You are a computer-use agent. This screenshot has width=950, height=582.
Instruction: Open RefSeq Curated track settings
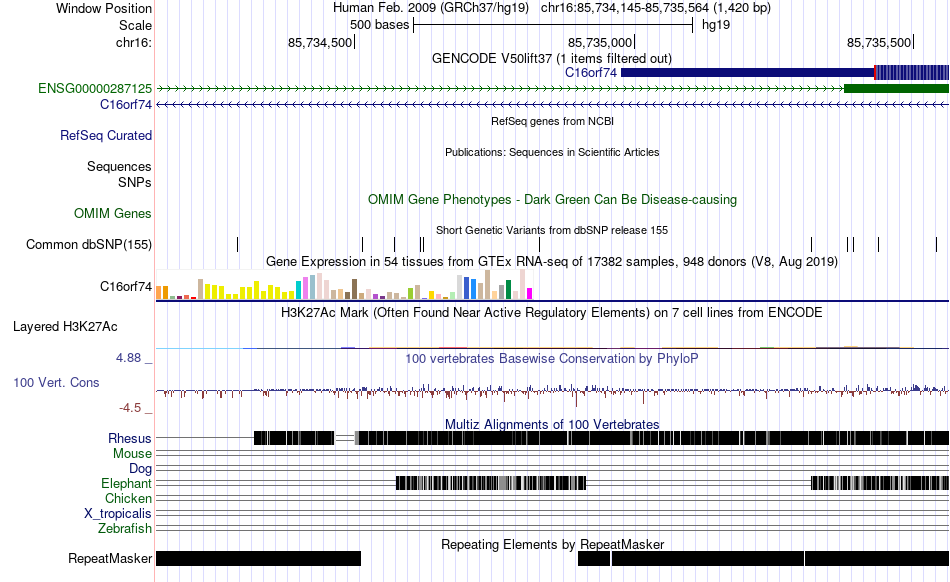coord(105,135)
